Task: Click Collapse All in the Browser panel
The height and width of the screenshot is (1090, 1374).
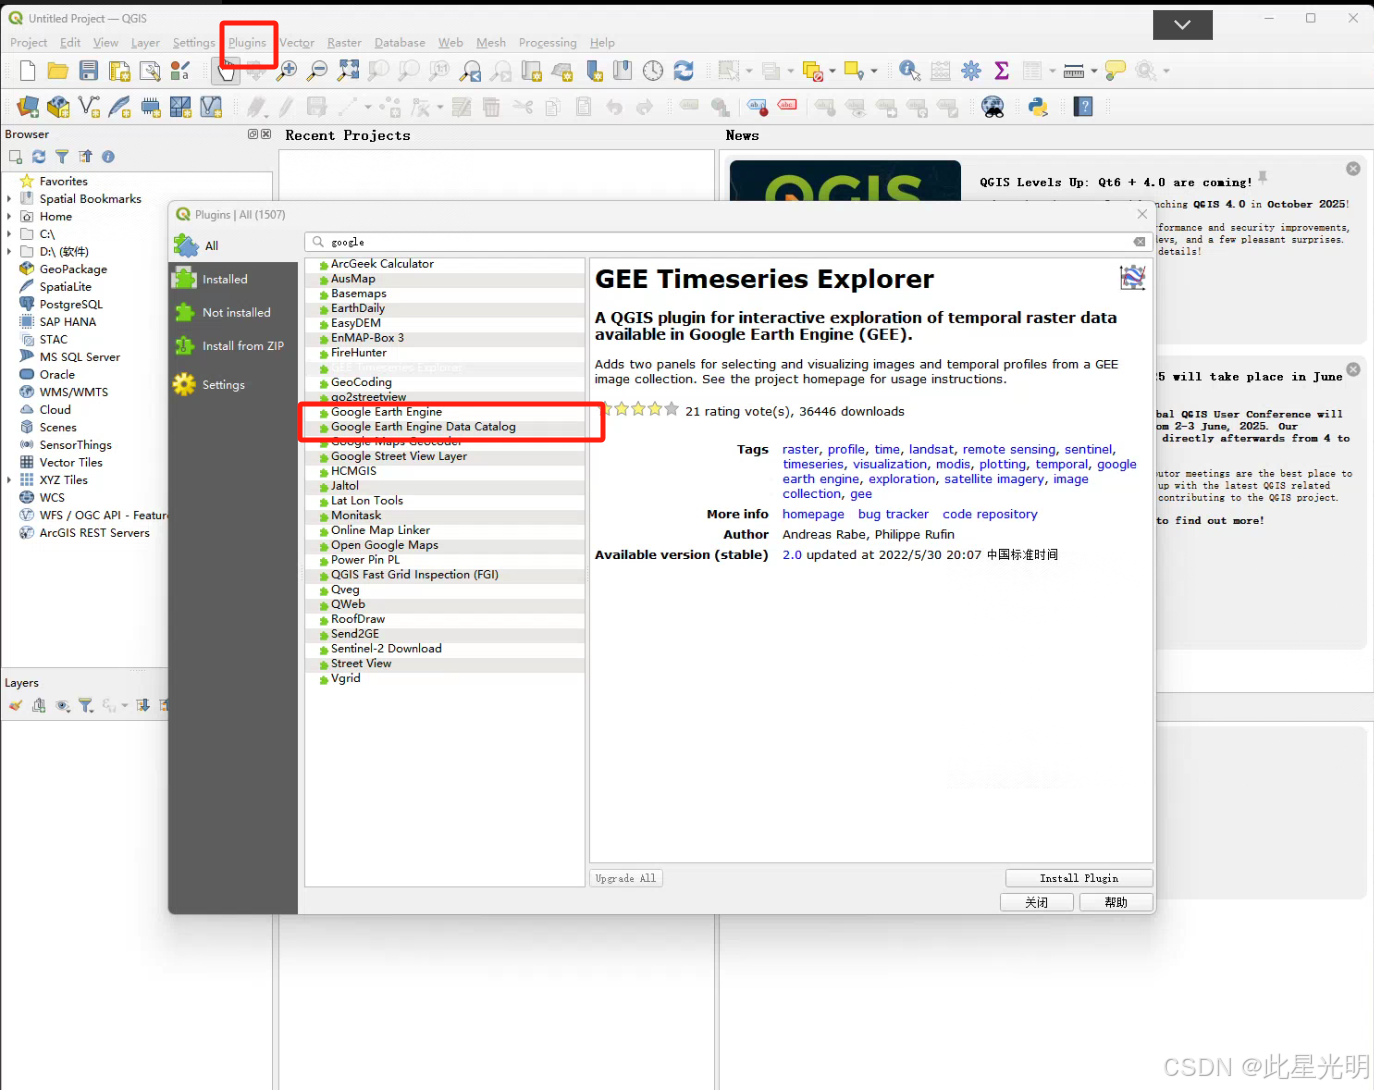Action: 85,157
